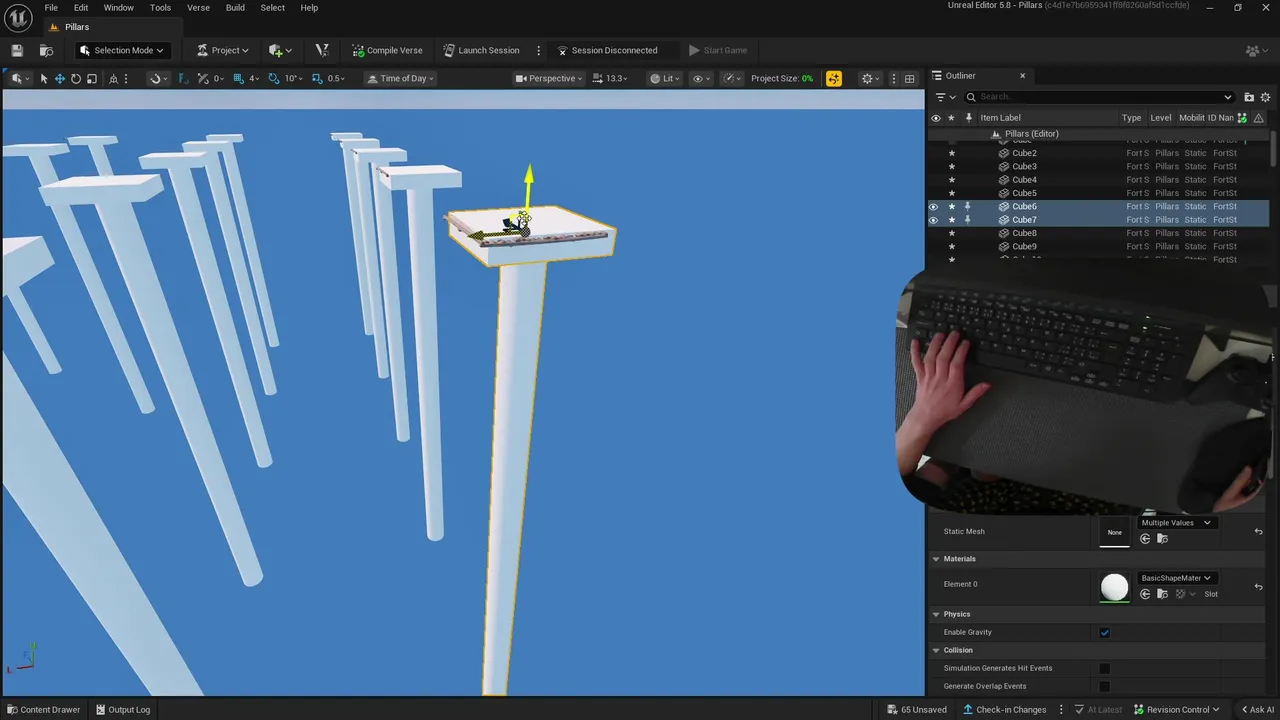Open the Content Drawer
This screenshot has height=720, width=1280.
(42, 710)
